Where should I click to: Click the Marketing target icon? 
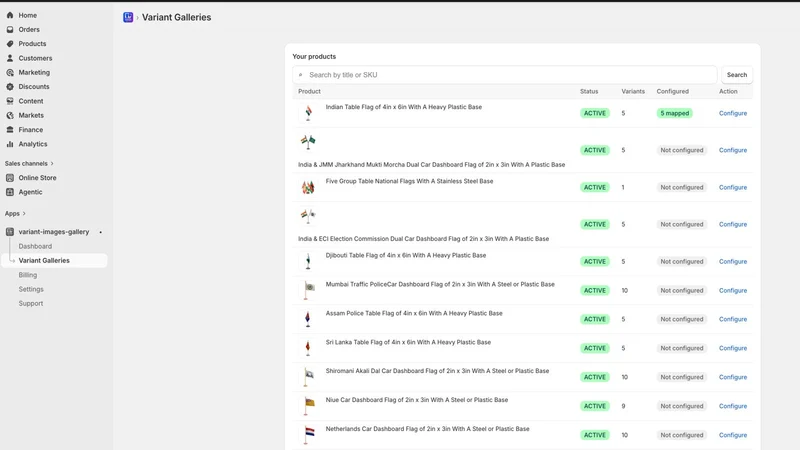tap(10, 72)
